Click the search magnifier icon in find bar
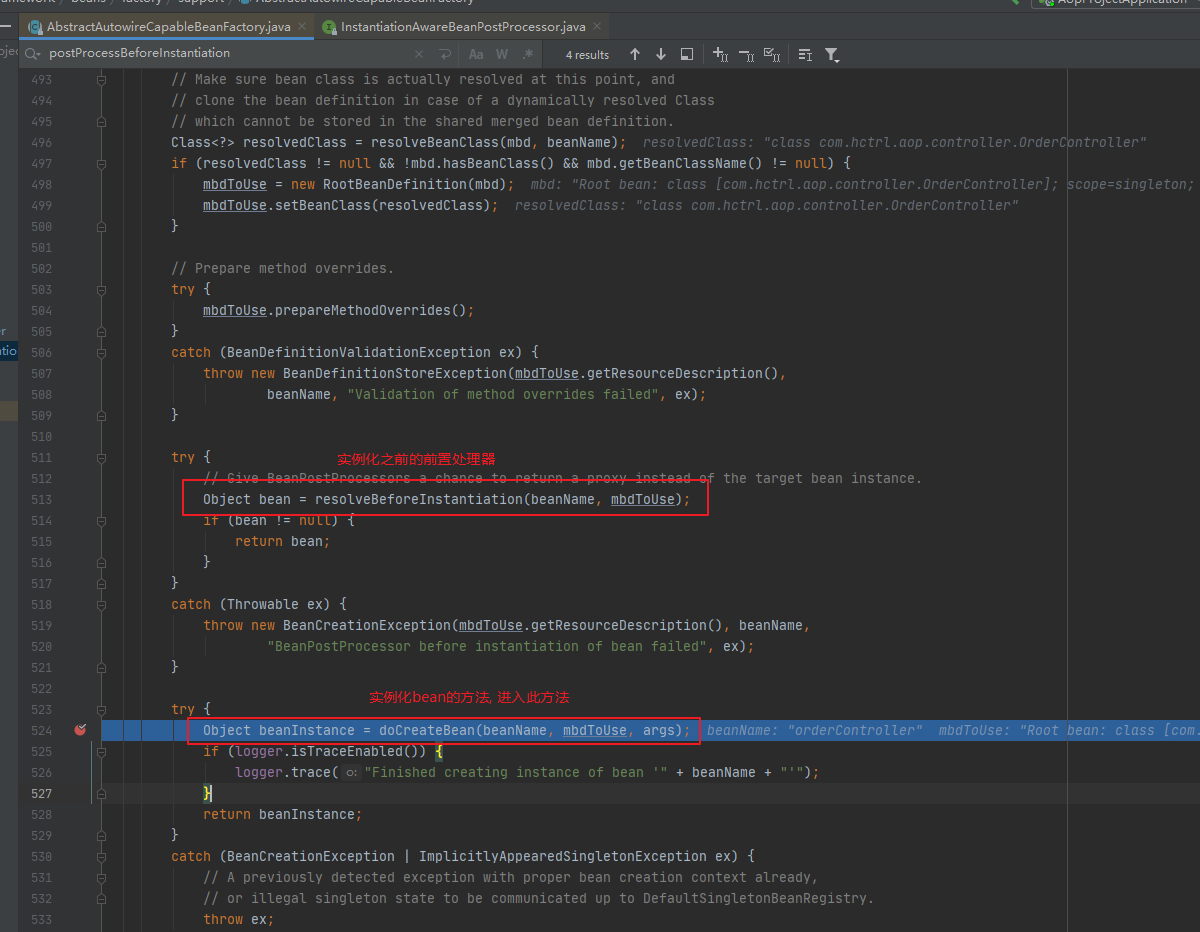This screenshot has width=1200, height=932. coord(33,53)
